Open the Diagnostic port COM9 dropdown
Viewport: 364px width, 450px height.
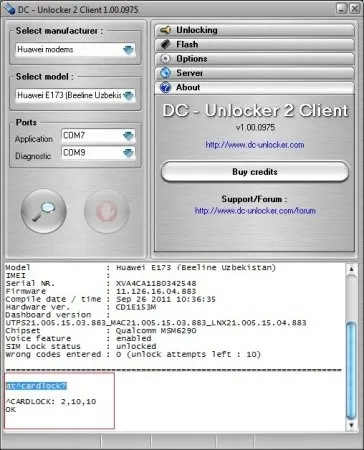[x=98, y=153]
